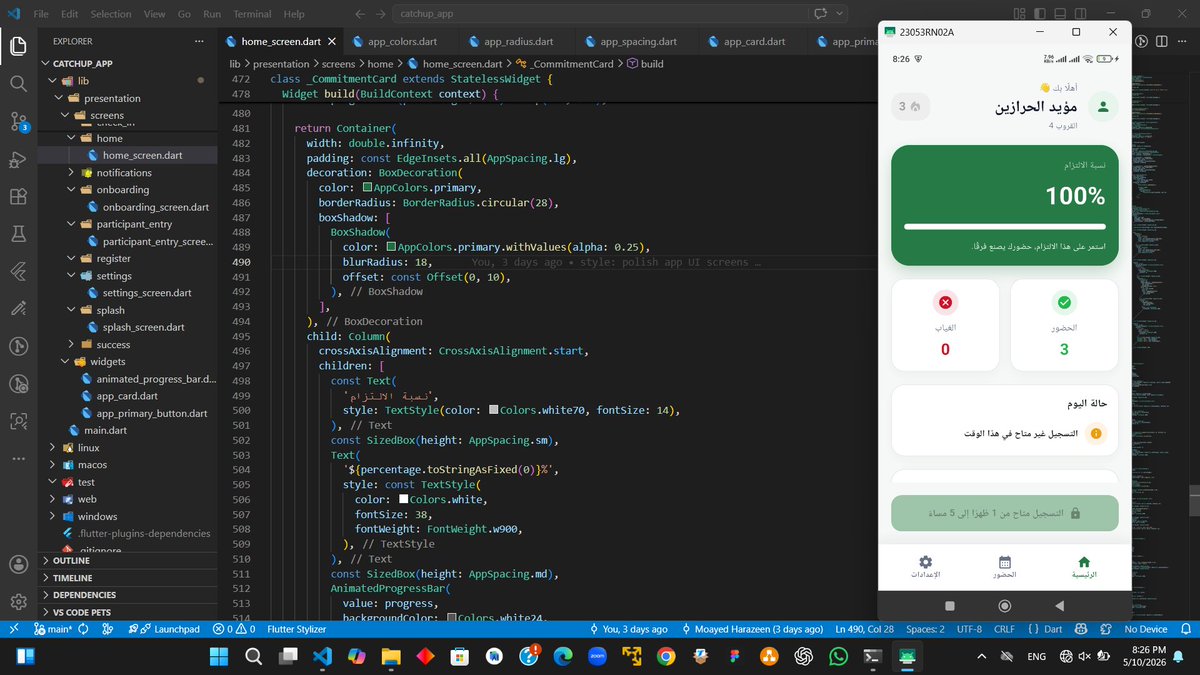Tap the Home tab in phone app
The height and width of the screenshot is (675, 1200).
point(1084,567)
